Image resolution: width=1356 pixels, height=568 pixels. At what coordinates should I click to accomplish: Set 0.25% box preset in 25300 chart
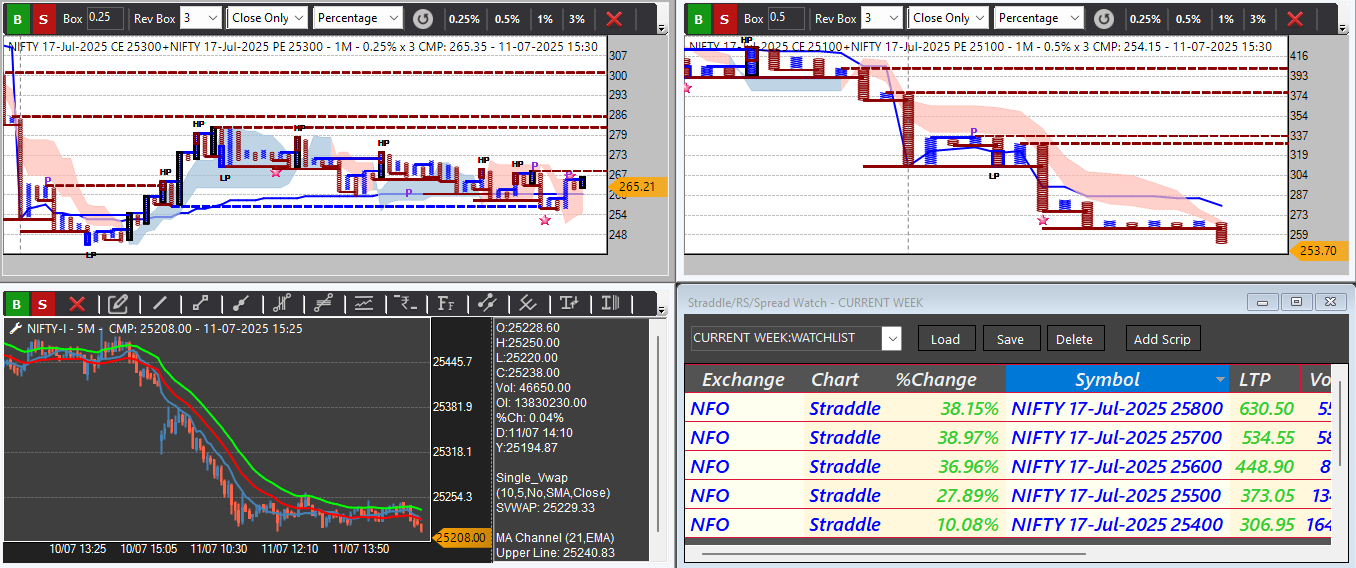point(463,19)
